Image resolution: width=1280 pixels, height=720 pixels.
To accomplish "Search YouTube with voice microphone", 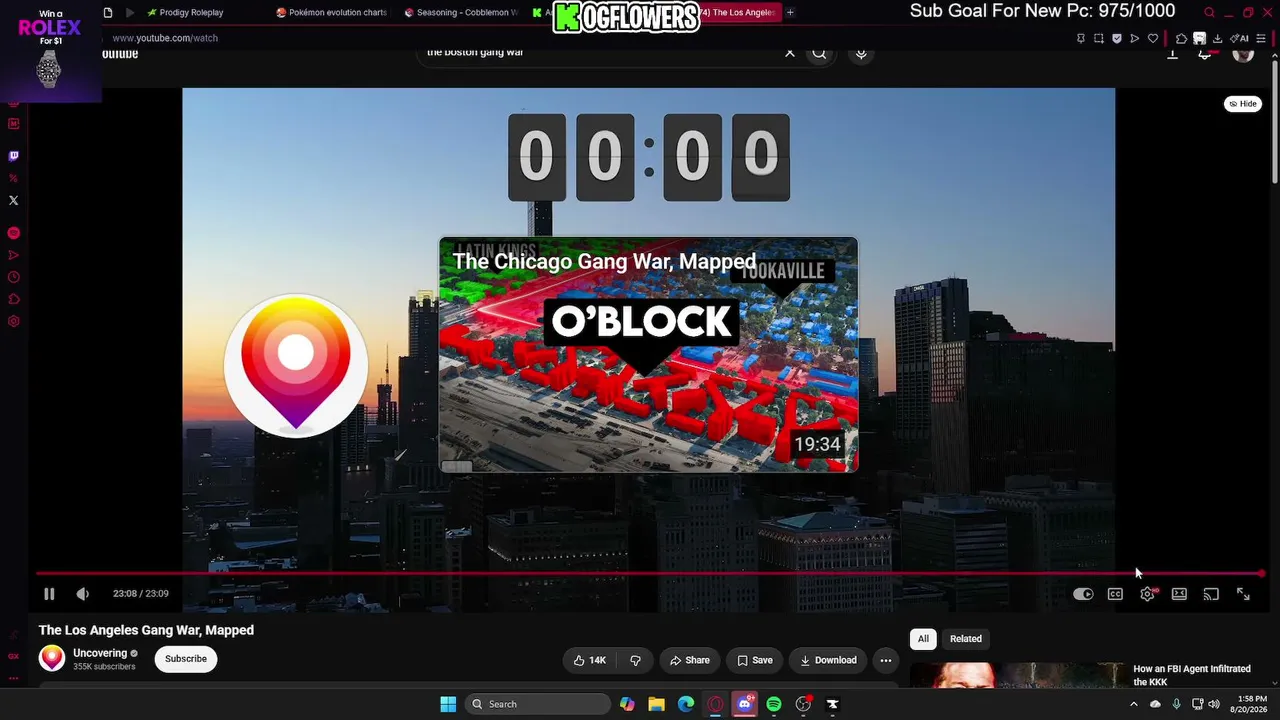I will (861, 53).
